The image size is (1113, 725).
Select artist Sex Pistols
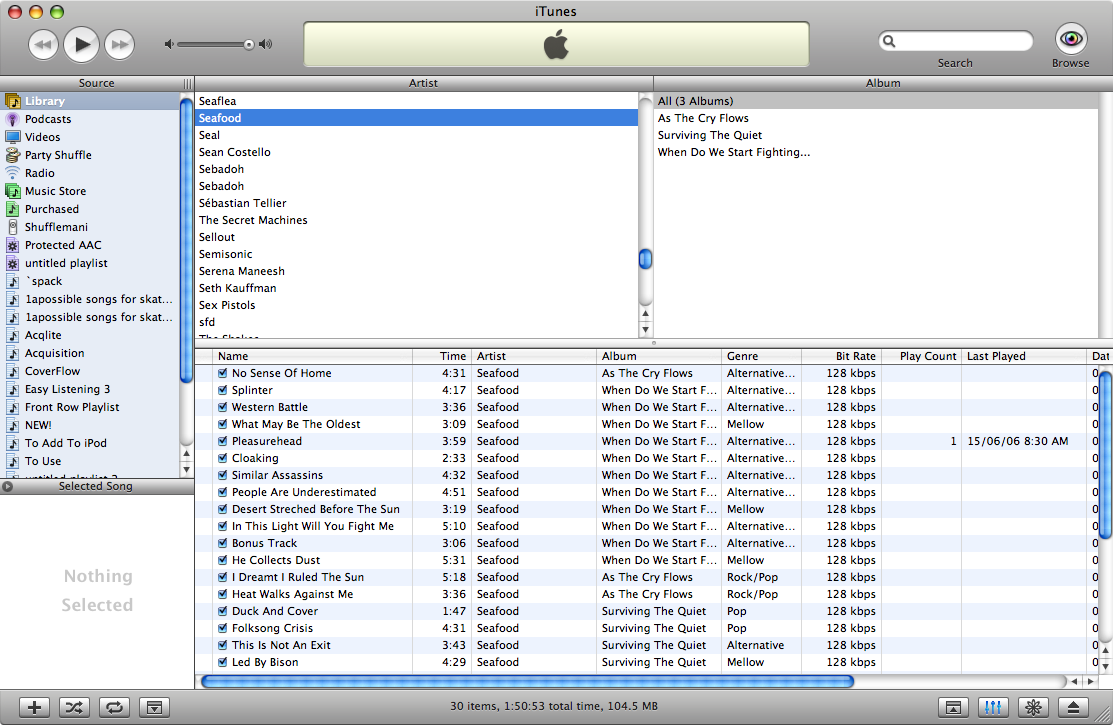click(417, 305)
